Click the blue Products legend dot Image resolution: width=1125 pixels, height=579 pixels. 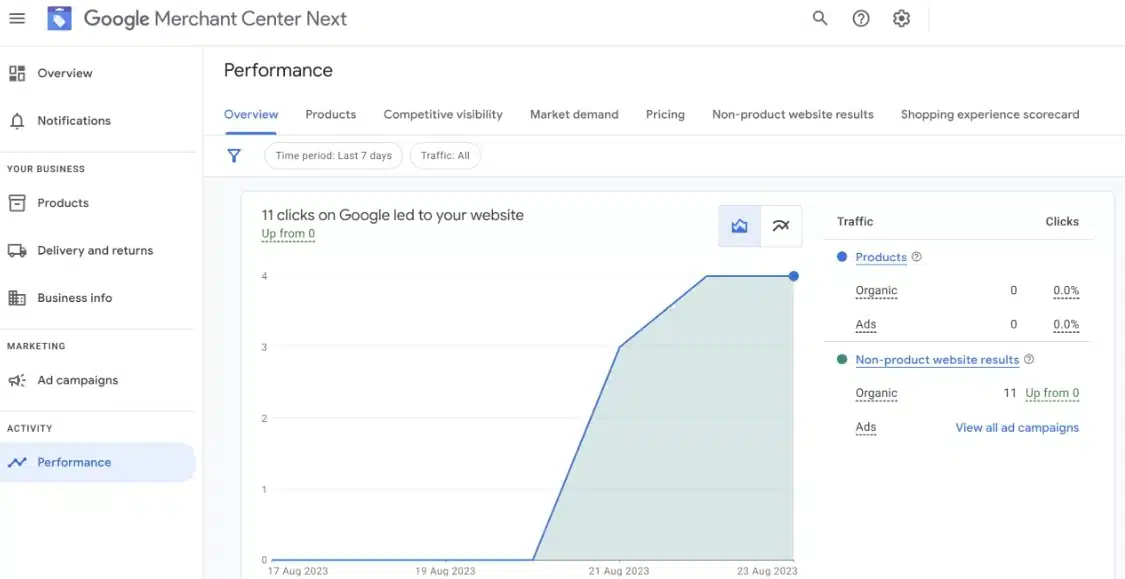tap(842, 257)
